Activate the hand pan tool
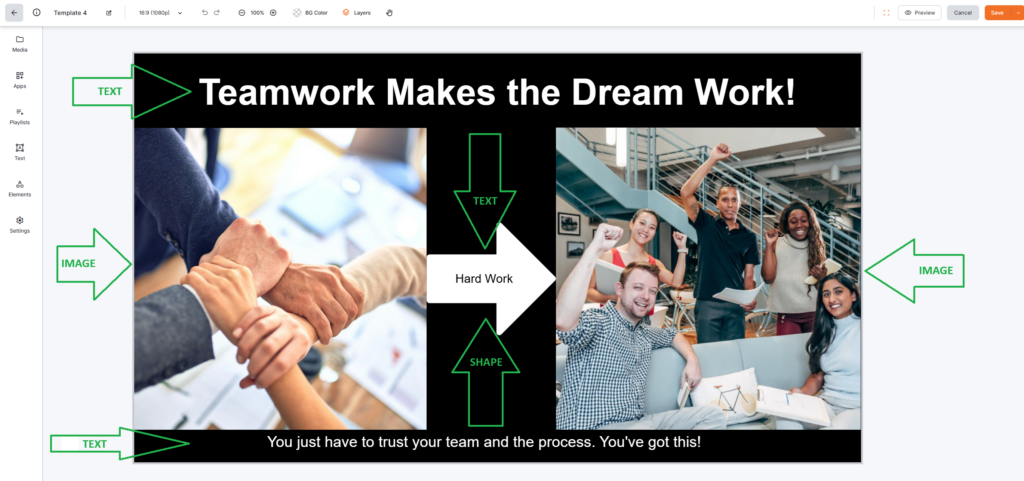This screenshot has height=481, width=1024. [390, 13]
